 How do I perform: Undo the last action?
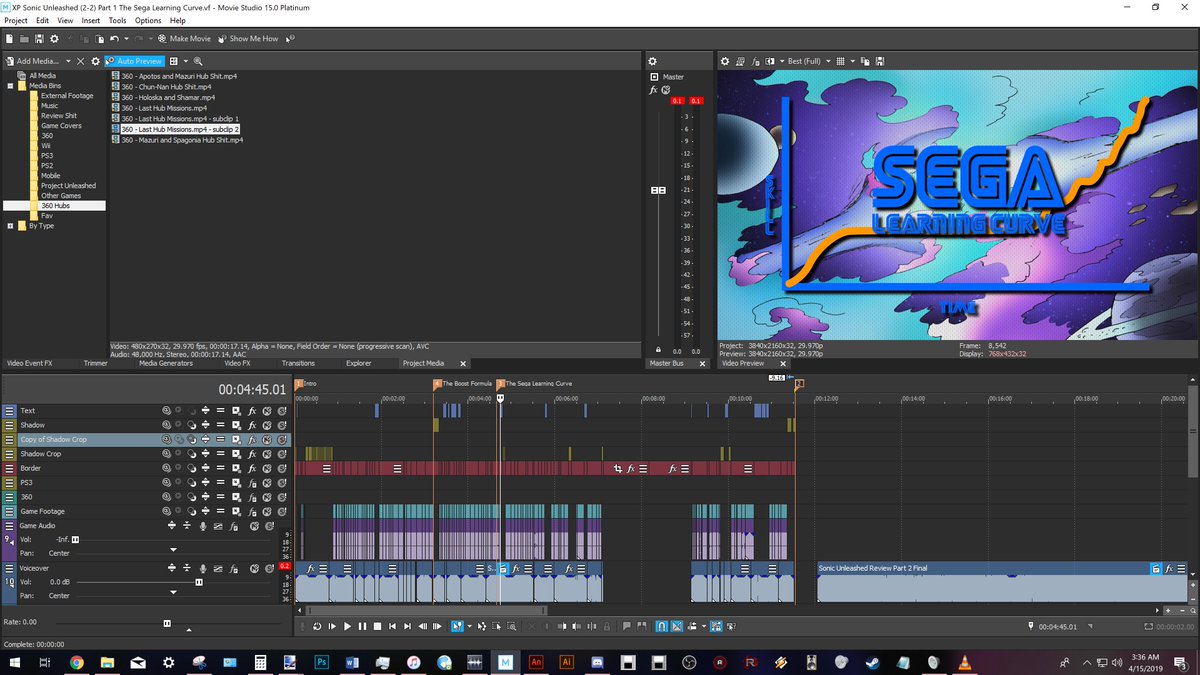(114, 39)
